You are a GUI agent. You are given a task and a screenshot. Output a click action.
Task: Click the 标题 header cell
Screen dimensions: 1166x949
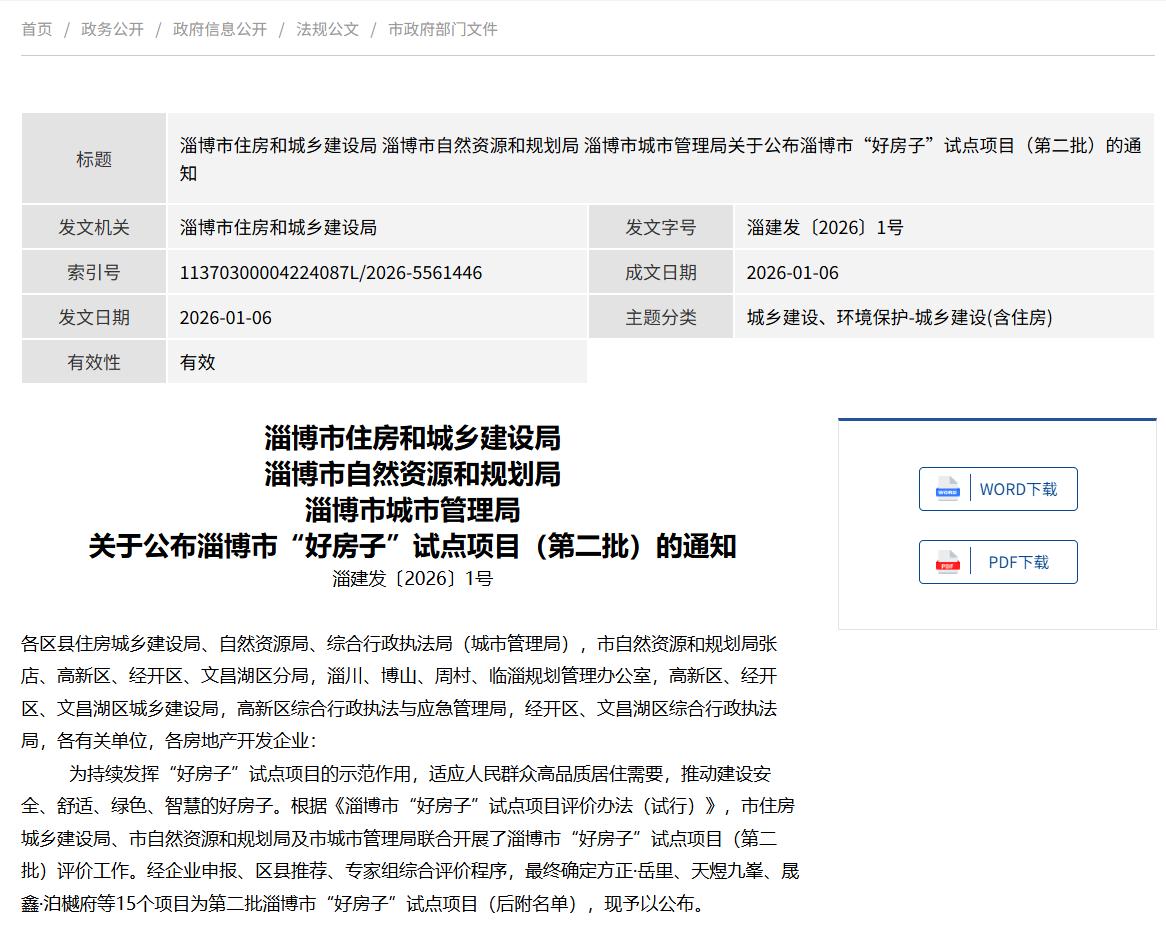click(x=94, y=159)
